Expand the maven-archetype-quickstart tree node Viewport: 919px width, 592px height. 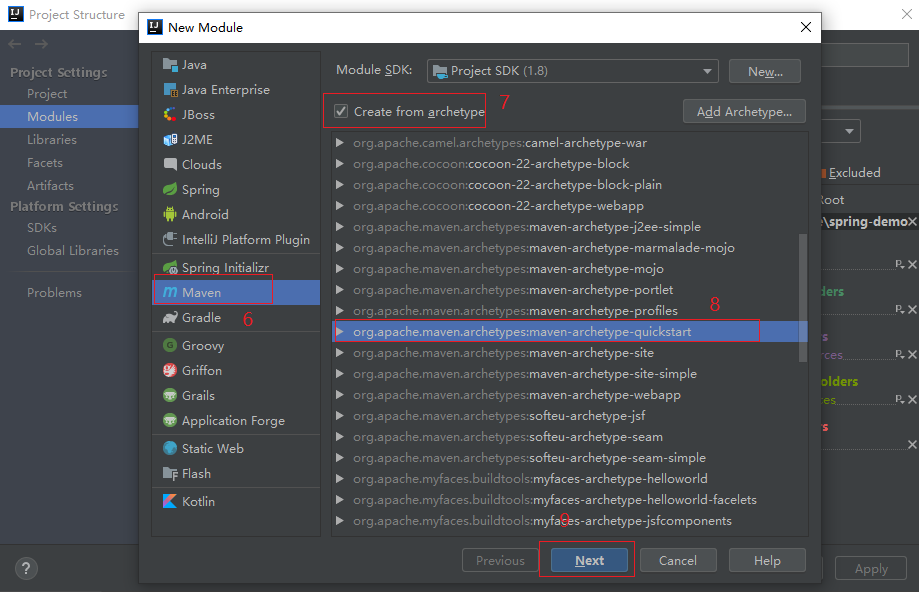click(x=340, y=332)
